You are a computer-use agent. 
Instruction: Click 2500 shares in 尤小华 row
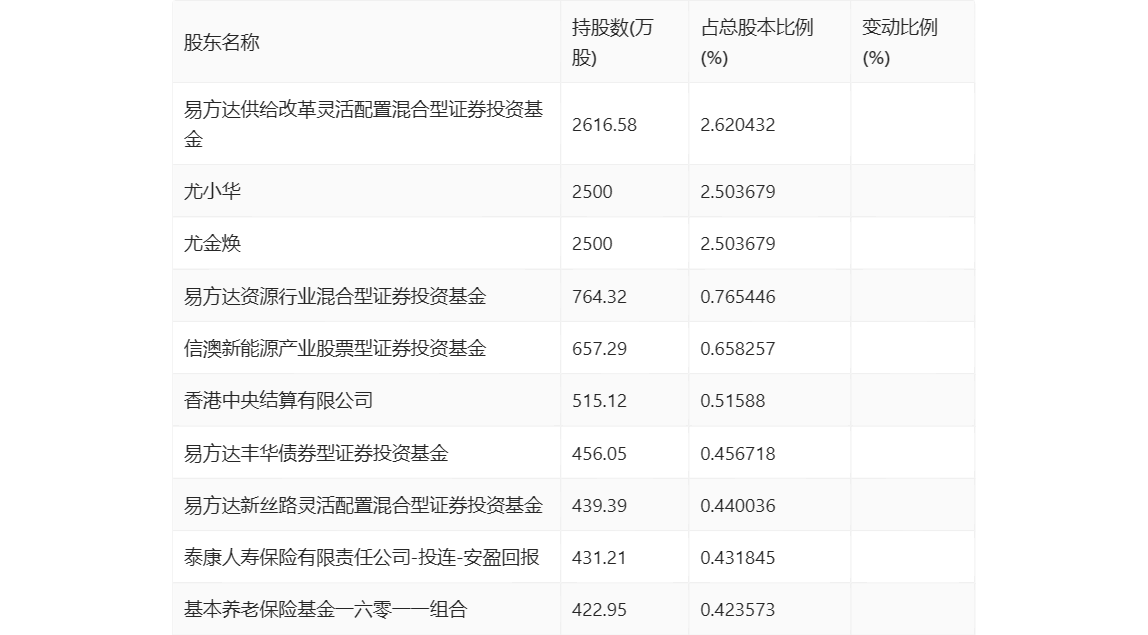(592, 192)
